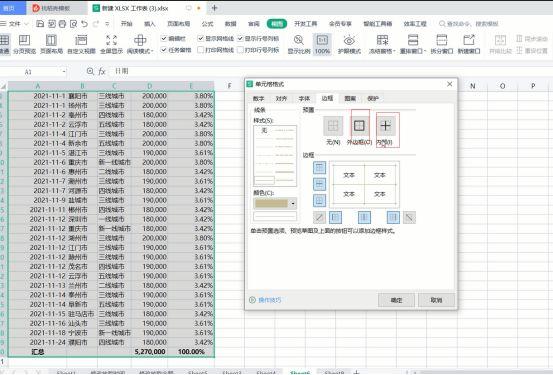Screen dimensions: 553x375
Task: Switch to Pattern (图案) tab in dialog
Action: (350, 98)
